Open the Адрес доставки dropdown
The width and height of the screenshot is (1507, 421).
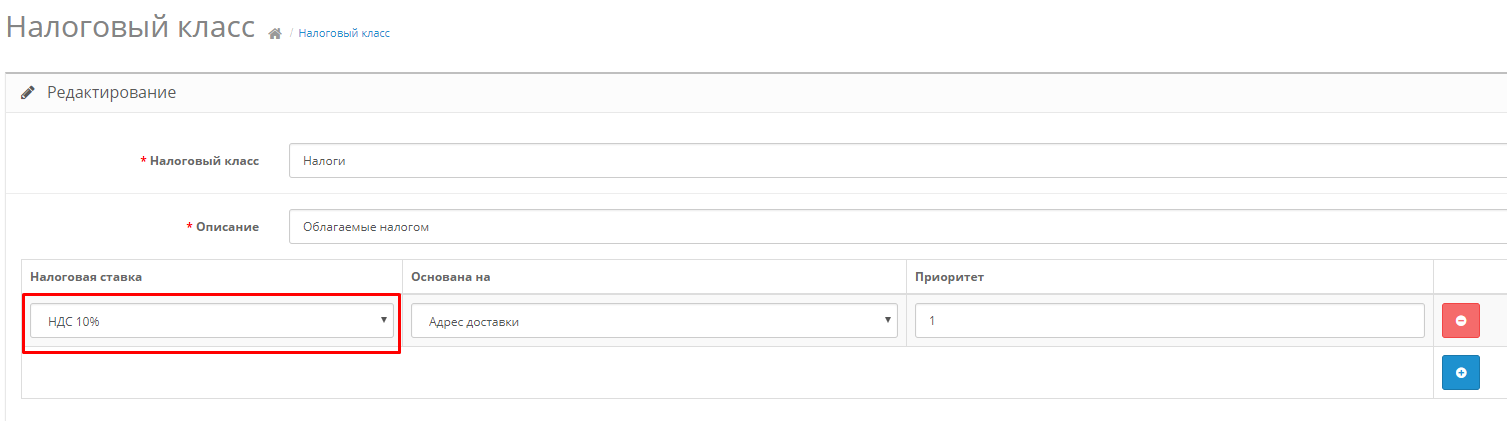pyautogui.click(x=654, y=321)
